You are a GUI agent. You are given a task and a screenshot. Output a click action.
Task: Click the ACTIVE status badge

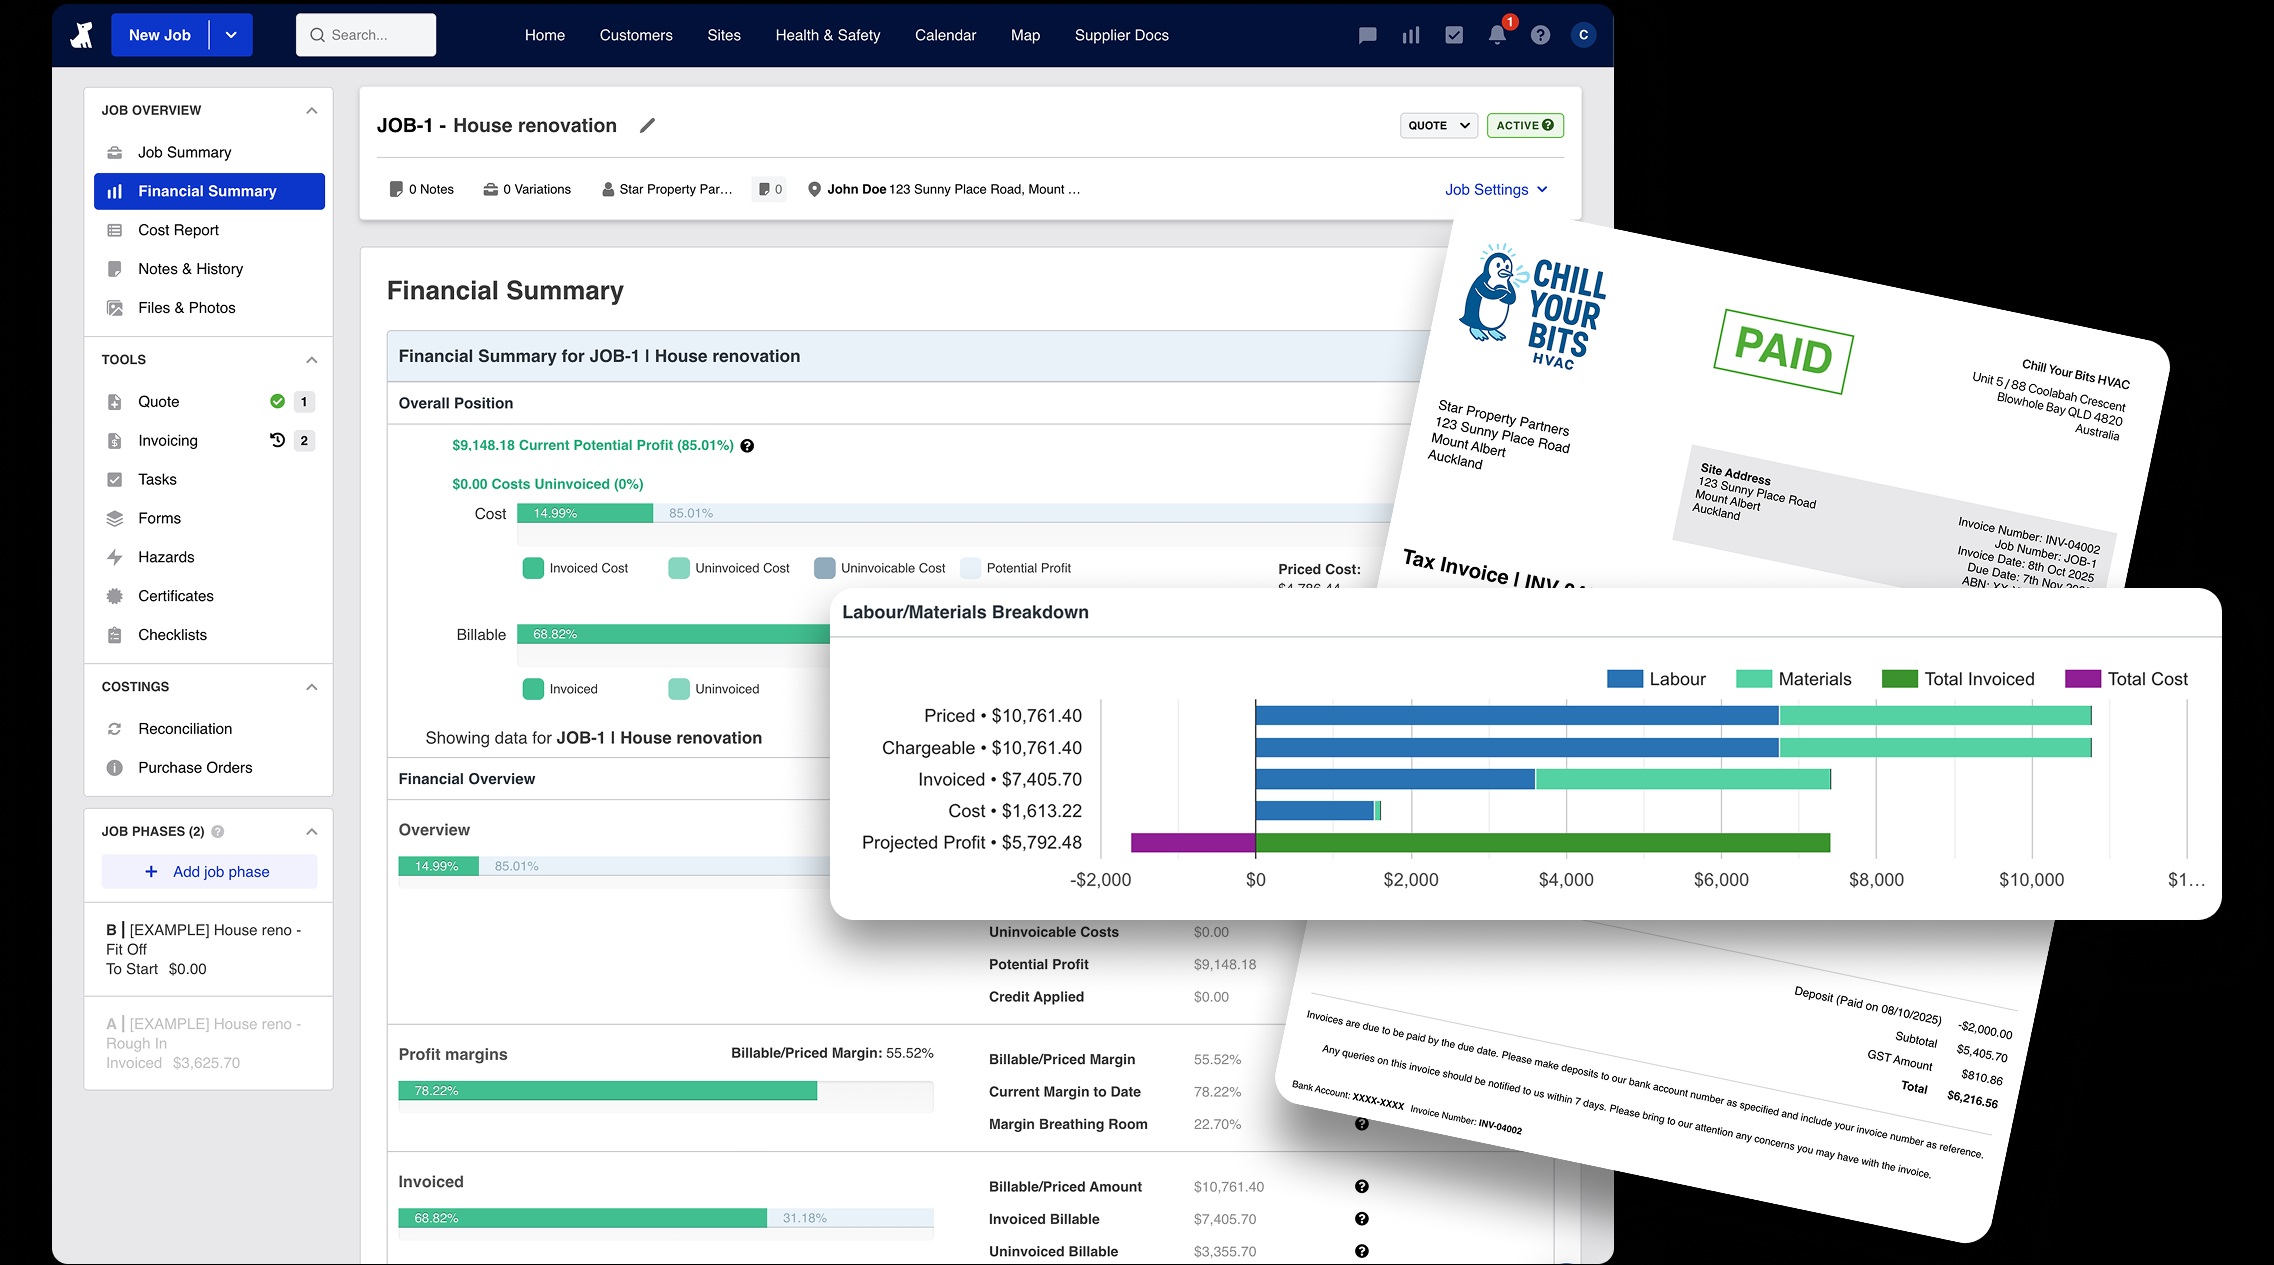pos(1525,125)
